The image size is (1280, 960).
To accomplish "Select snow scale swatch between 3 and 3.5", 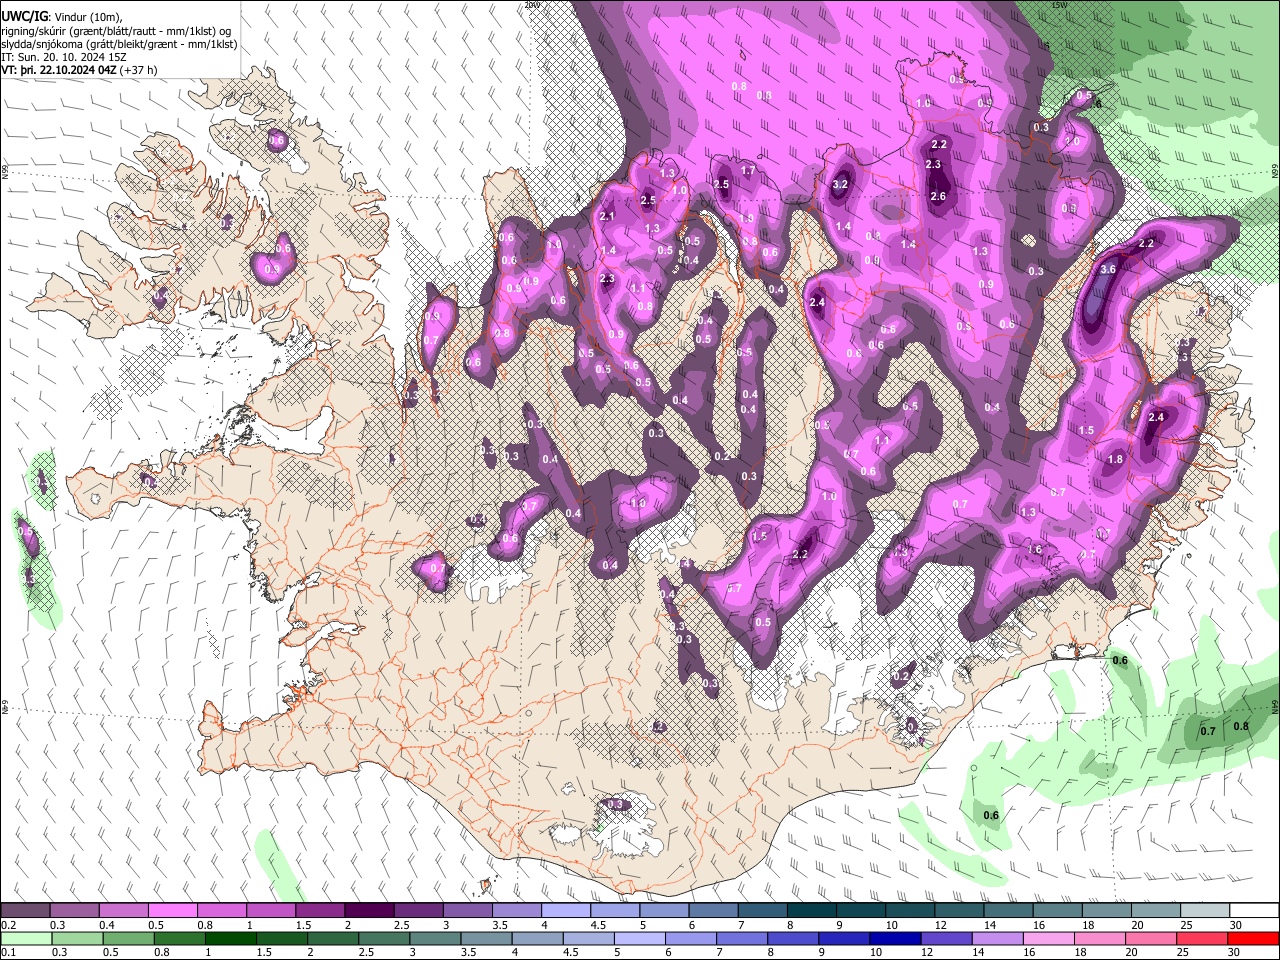I will point(467,911).
